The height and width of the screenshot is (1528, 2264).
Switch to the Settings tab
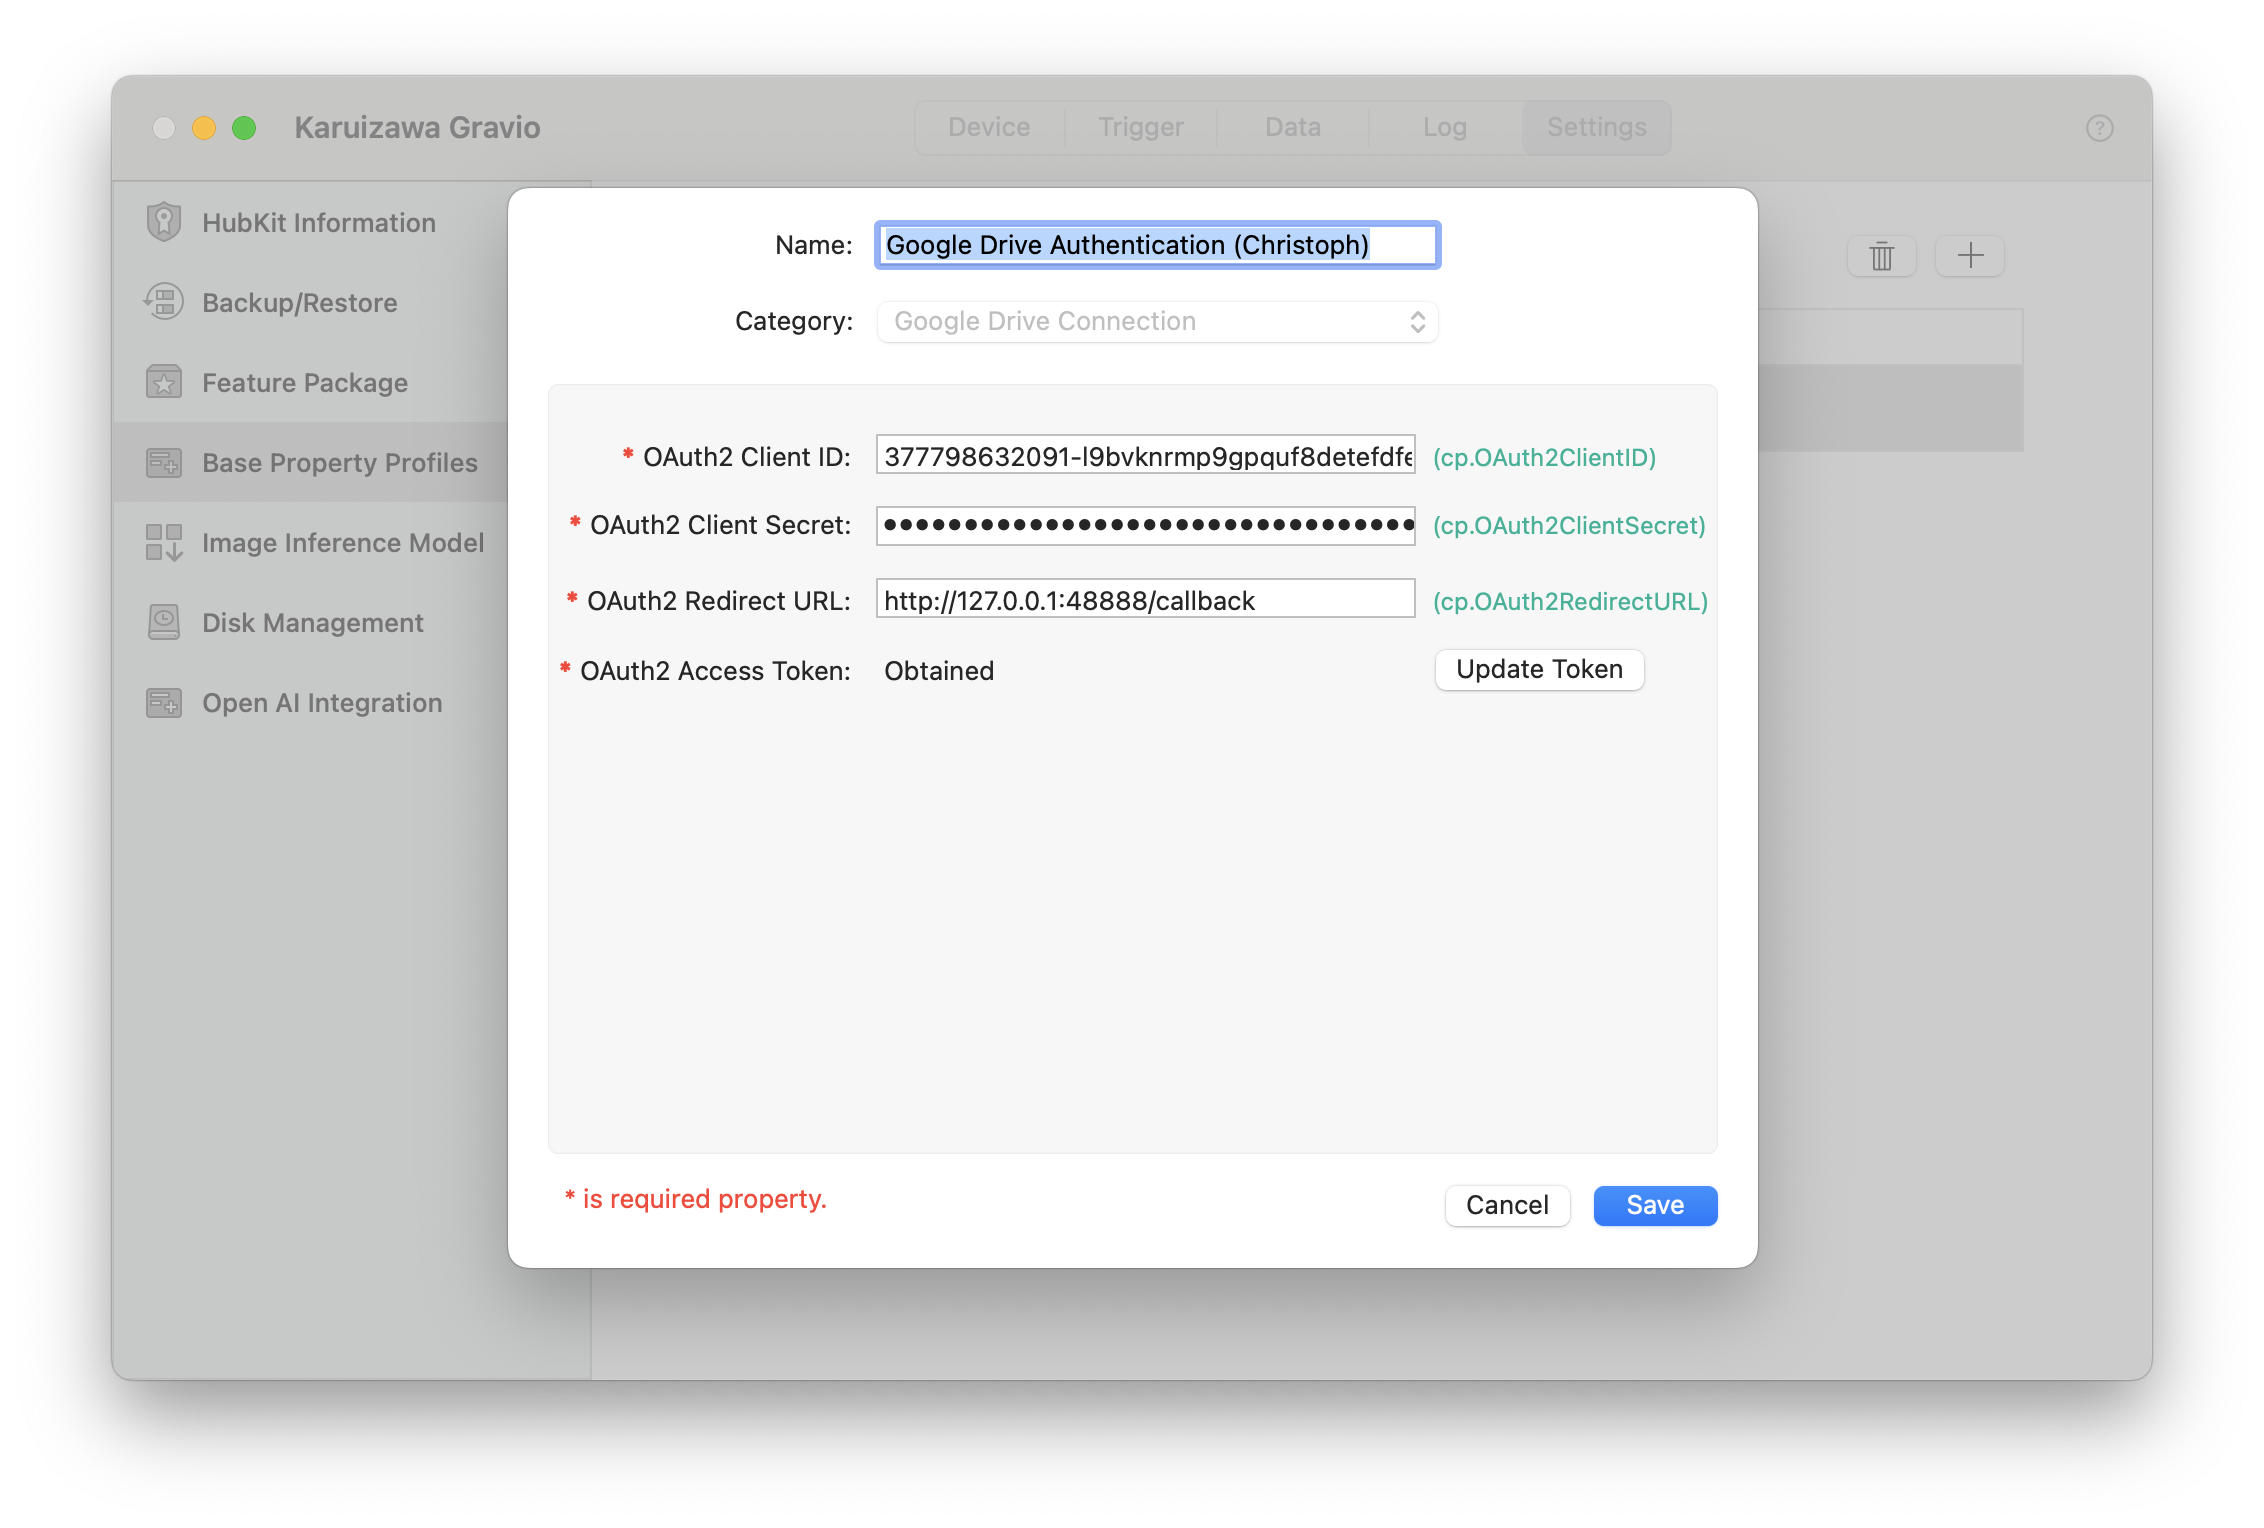(x=1597, y=128)
